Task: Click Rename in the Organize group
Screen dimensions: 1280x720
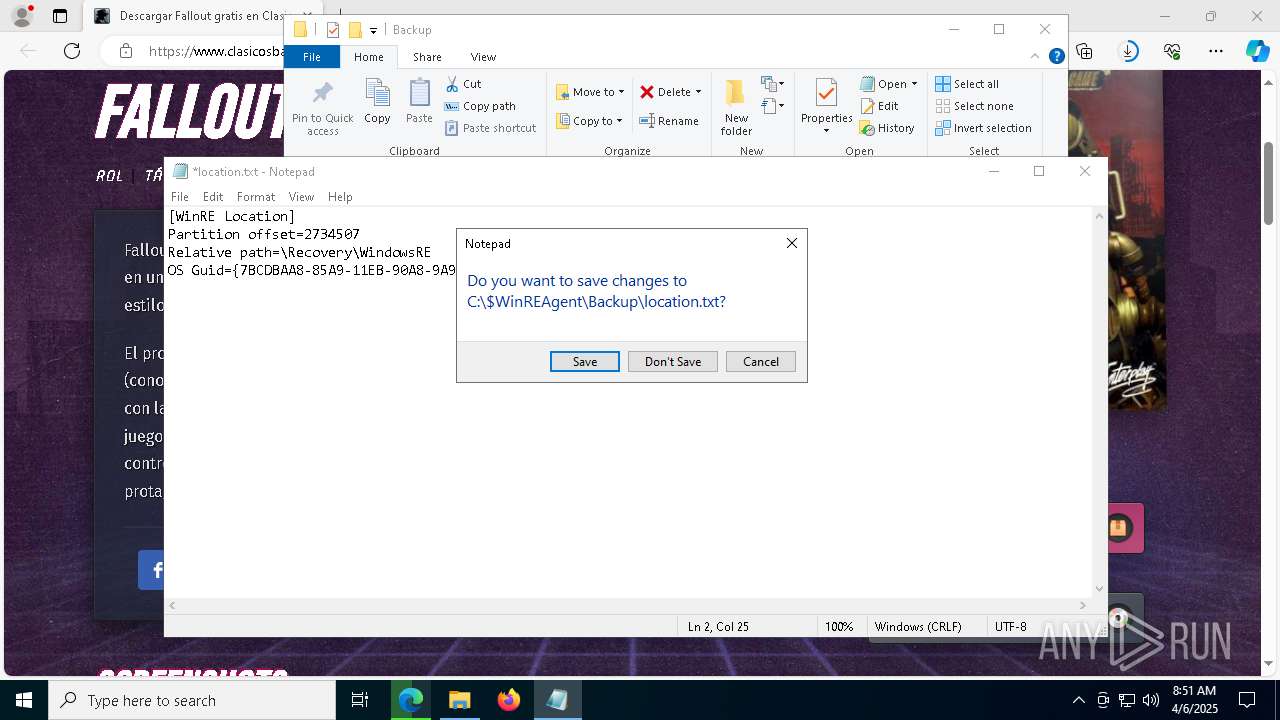Action: [669, 121]
